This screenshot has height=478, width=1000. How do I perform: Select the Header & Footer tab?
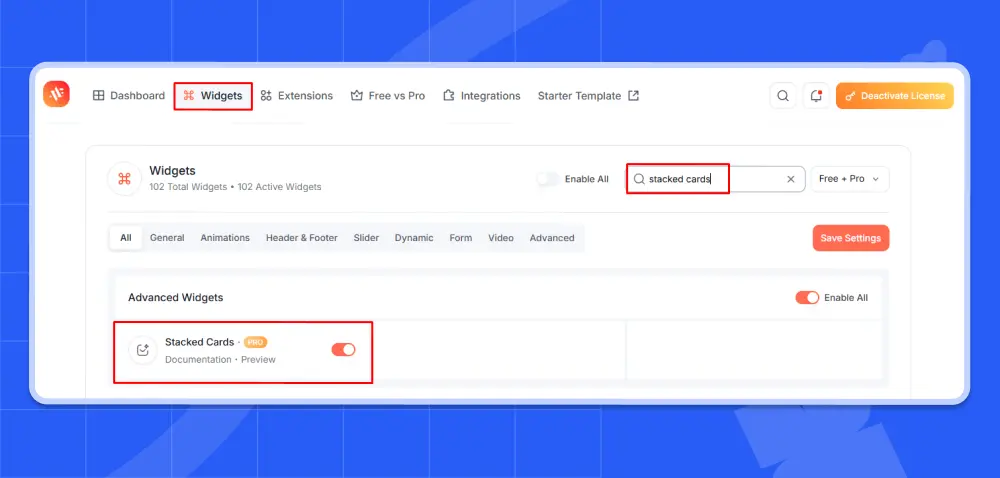click(302, 238)
